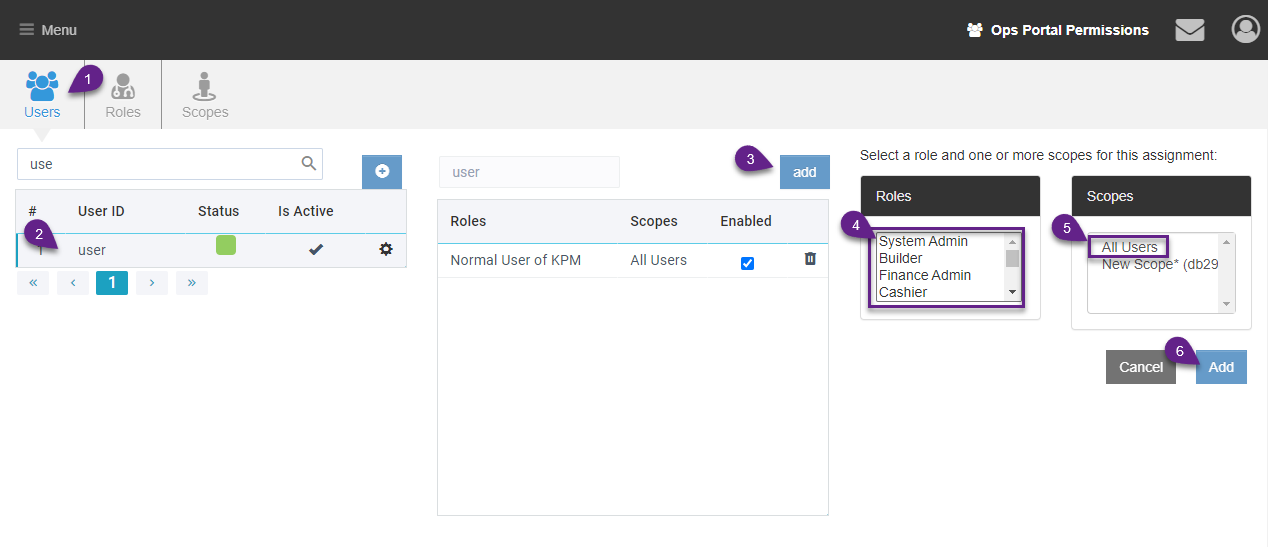1268x547 pixels.
Task: Open the gear settings for user row
Action: [386, 249]
